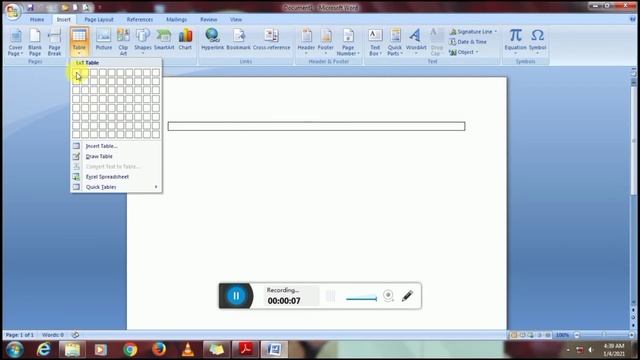This screenshot has width=640, height=360.
Task: Open the Windows Start button
Action: click(x=15, y=350)
